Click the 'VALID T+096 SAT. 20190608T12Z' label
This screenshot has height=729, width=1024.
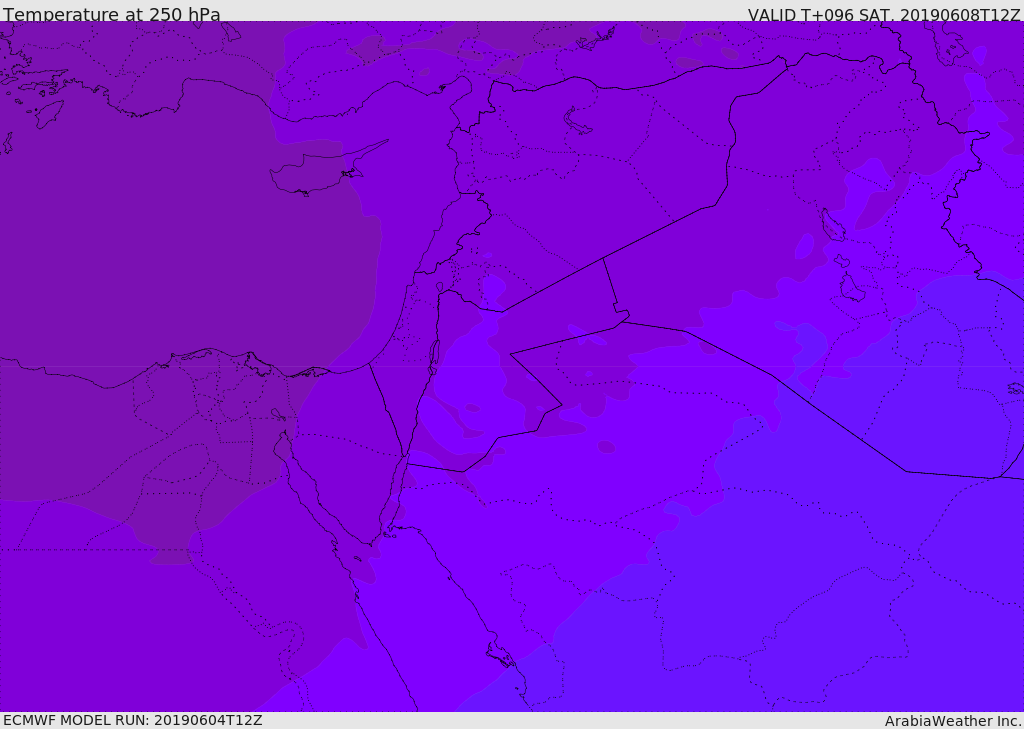(x=884, y=15)
